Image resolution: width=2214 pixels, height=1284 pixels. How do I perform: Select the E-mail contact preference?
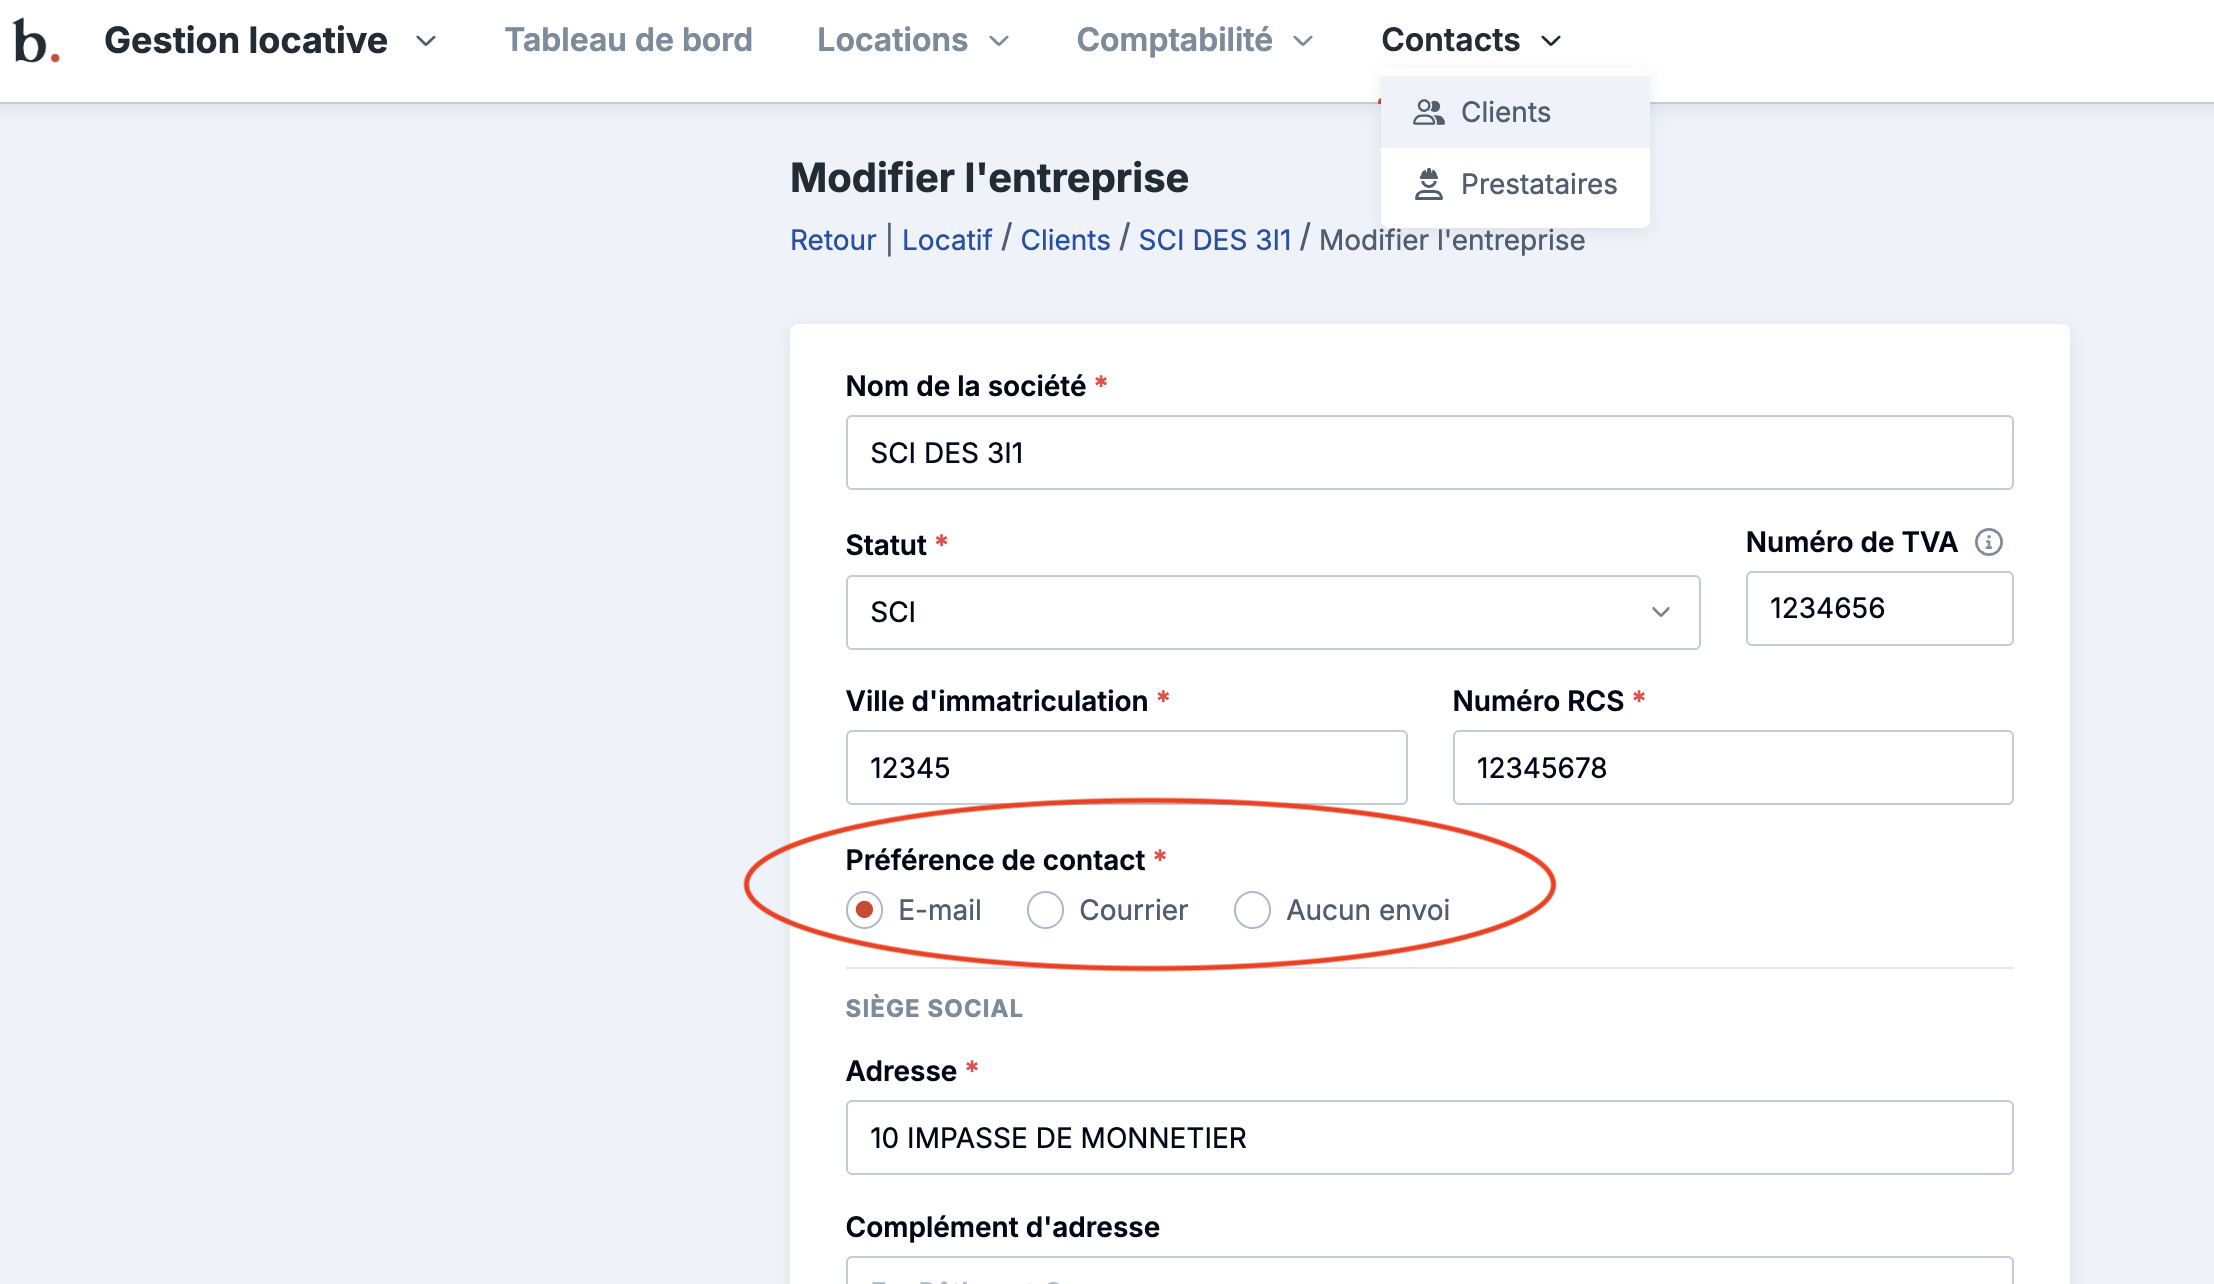865,910
